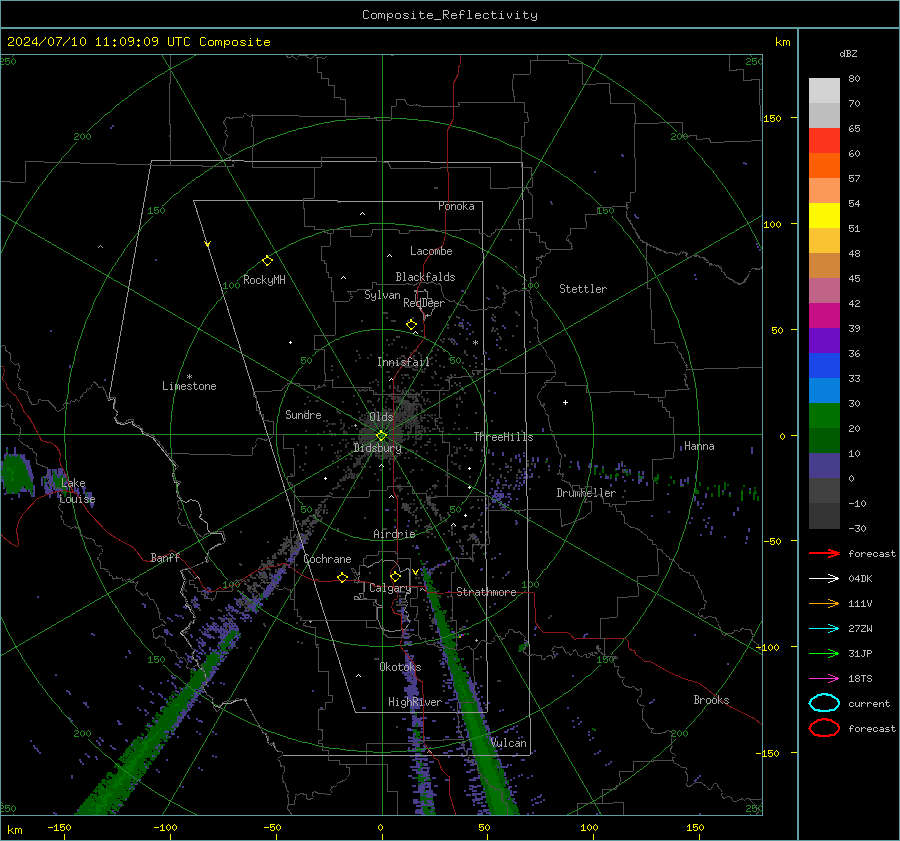900x841 pixels.
Task: Select the green 30 dBZ color swatch
Action: tap(824, 415)
